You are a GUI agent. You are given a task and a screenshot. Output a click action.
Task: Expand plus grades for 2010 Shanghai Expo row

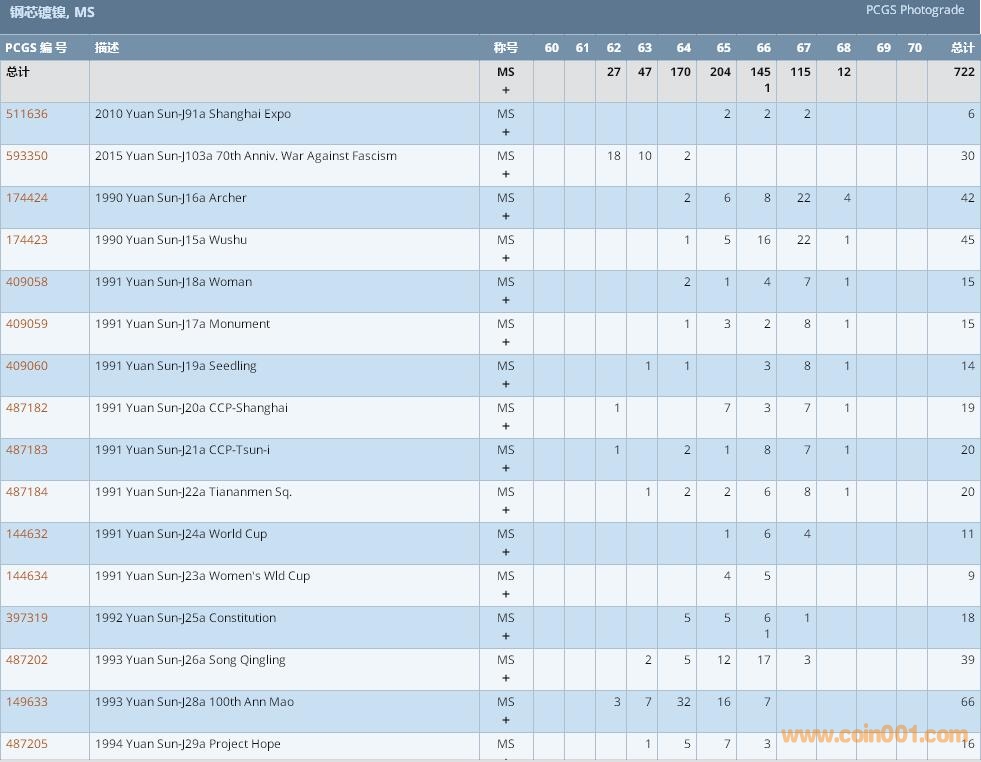(x=506, y=132)
